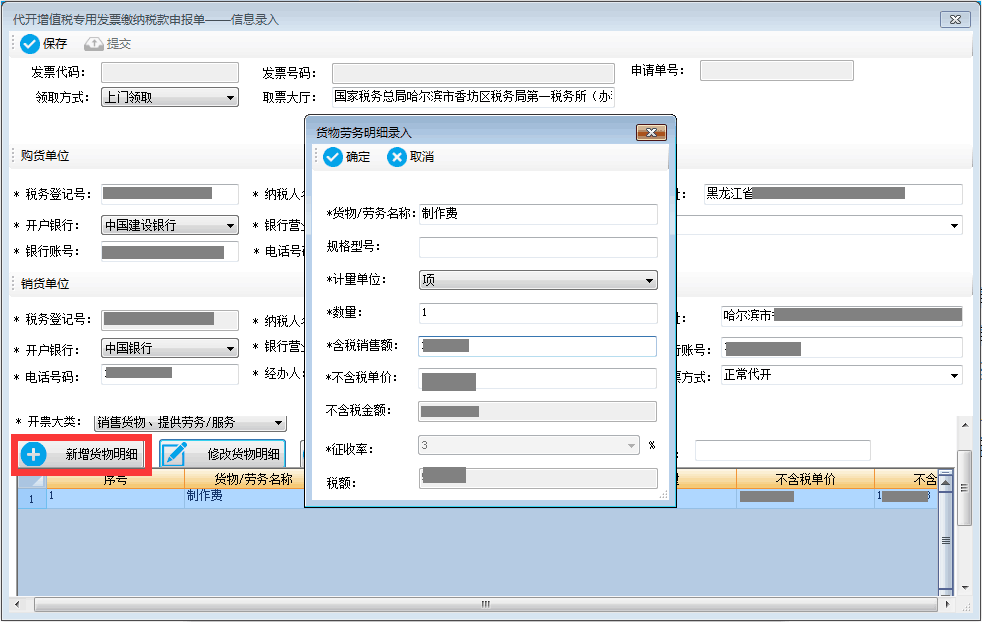The height and width of the screenshot is (622, 982).
Task: Click the 发票号码 input field
Action: [x=473, y=73]
